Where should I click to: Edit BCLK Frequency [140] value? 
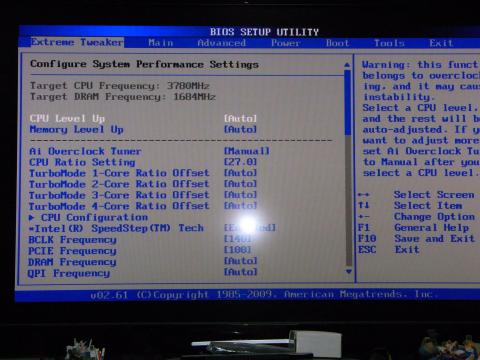pyautogui.click(x=237, y=239)
